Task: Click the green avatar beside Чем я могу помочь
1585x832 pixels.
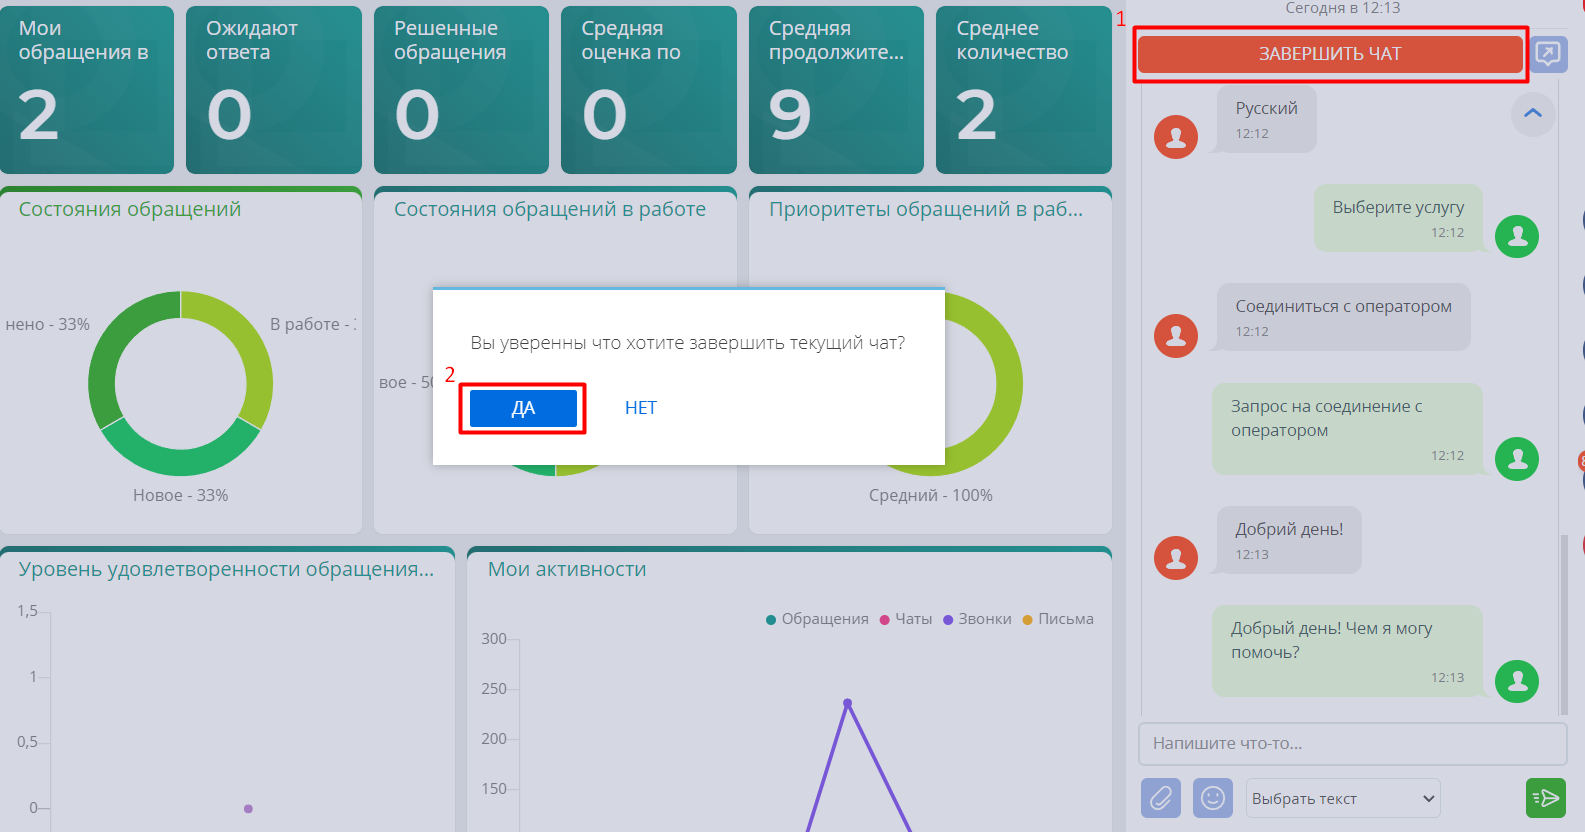Action: click(x=1517, y=681)
